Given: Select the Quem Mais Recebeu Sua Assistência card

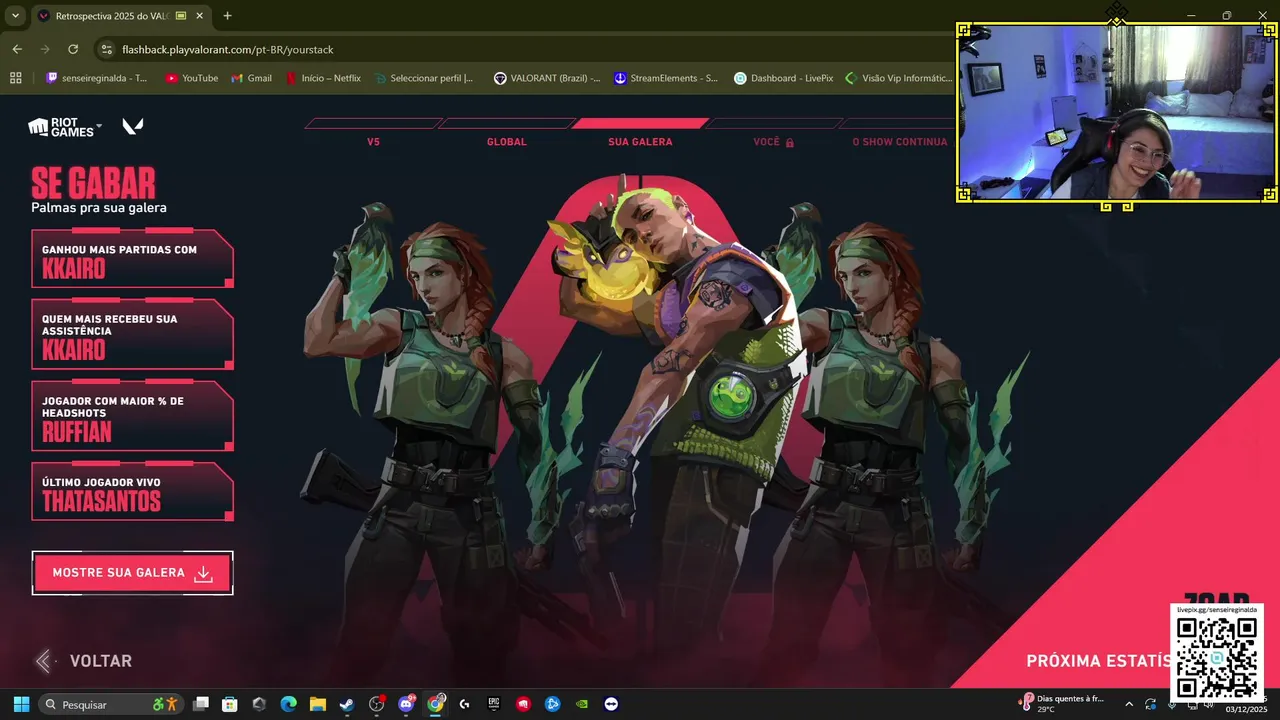Looking at the screenshot, I should click(x=132, y=334).
